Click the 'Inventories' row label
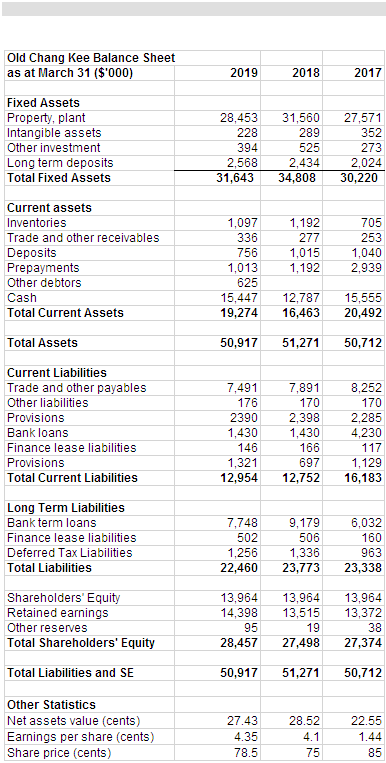Screen dimensions: 386x763 pos(37,223)
